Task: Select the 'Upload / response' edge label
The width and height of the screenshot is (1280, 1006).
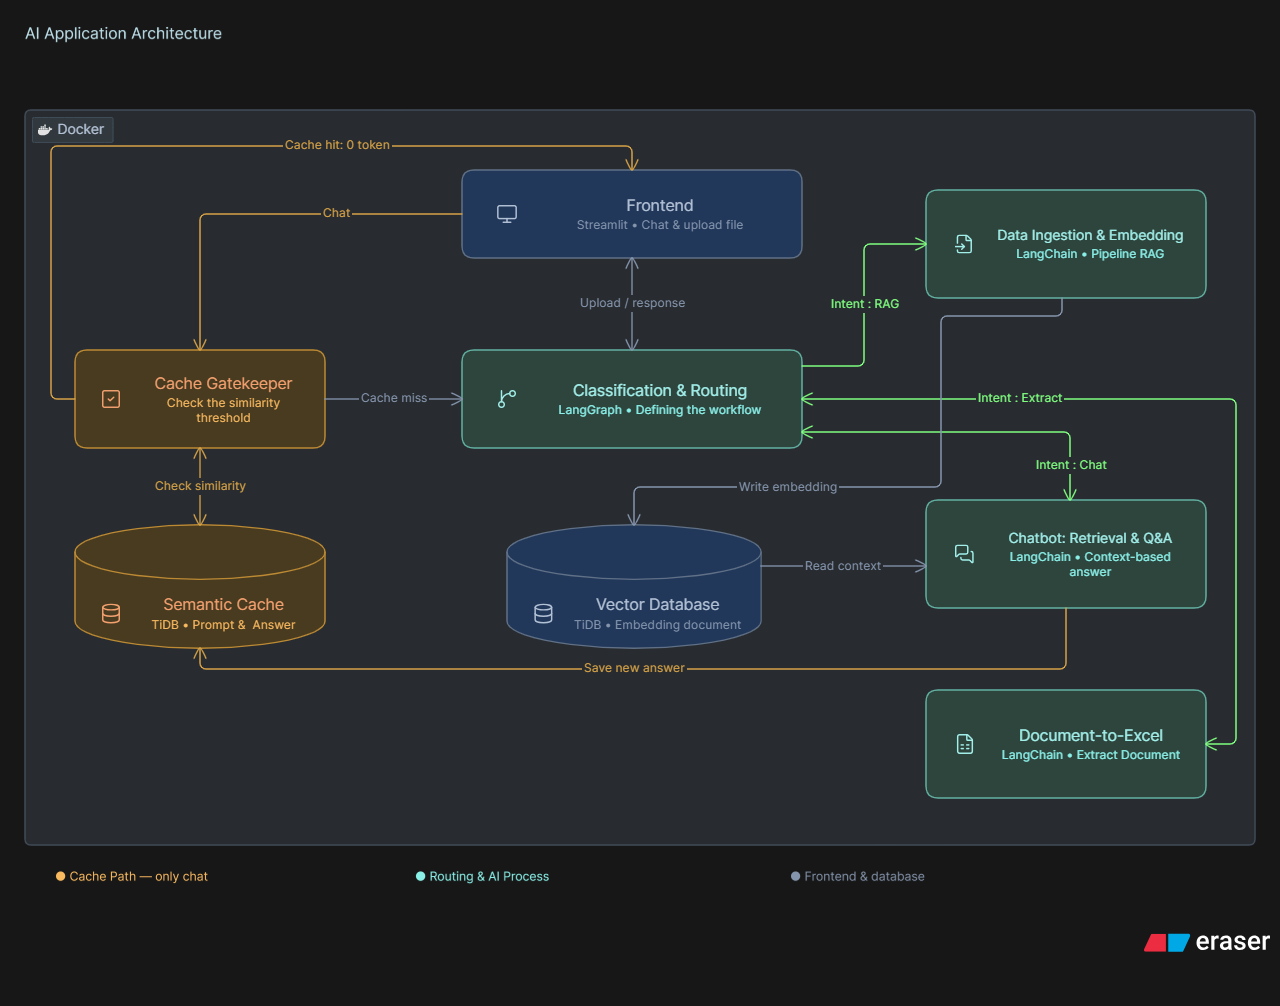Action: coord(633,303)
